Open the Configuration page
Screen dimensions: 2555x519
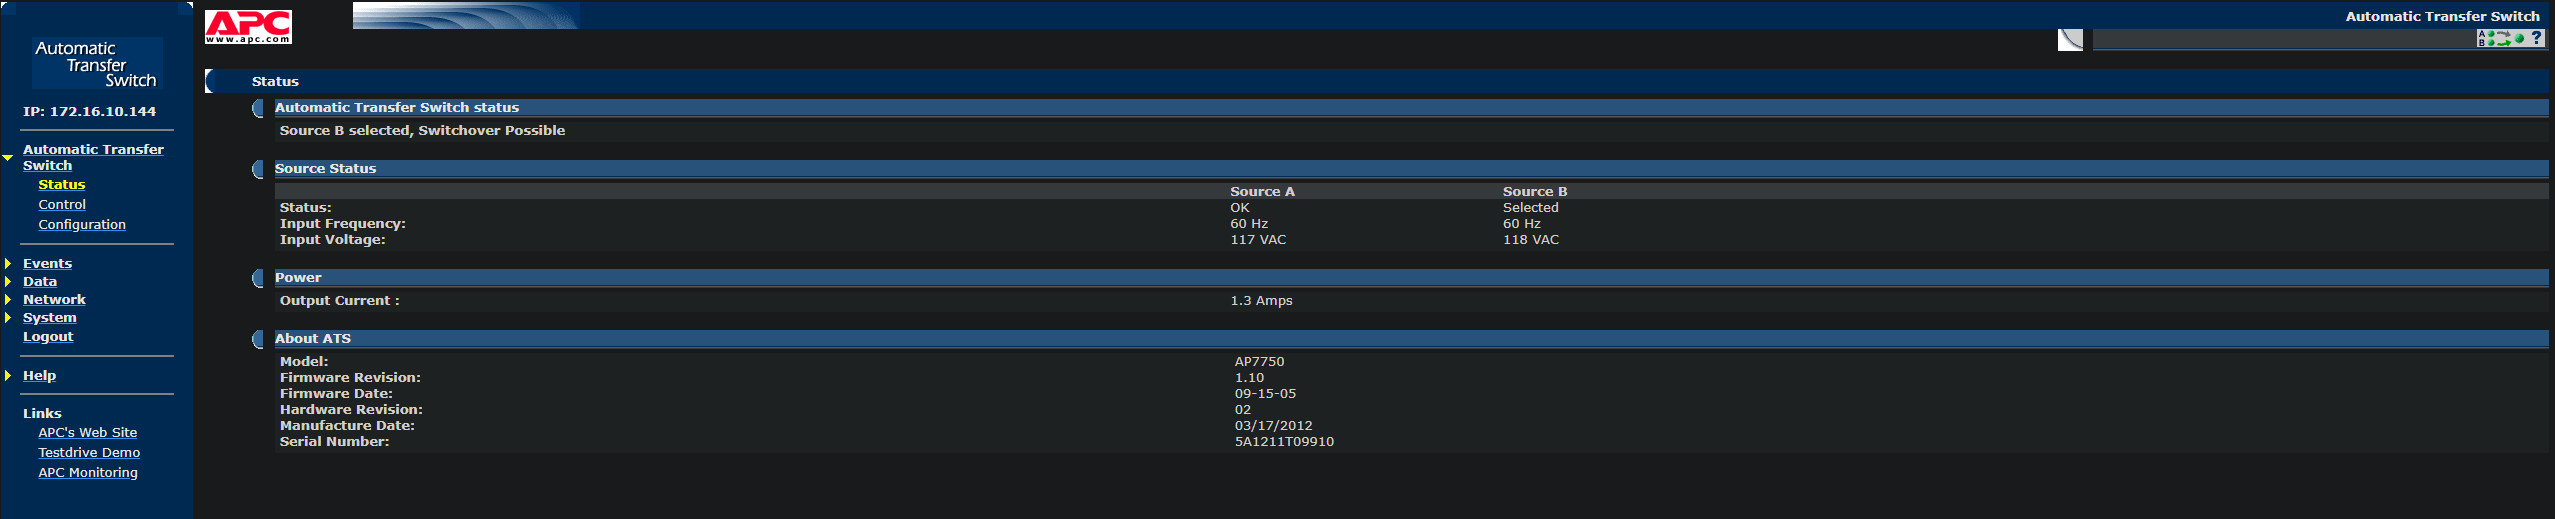point(82,225)
